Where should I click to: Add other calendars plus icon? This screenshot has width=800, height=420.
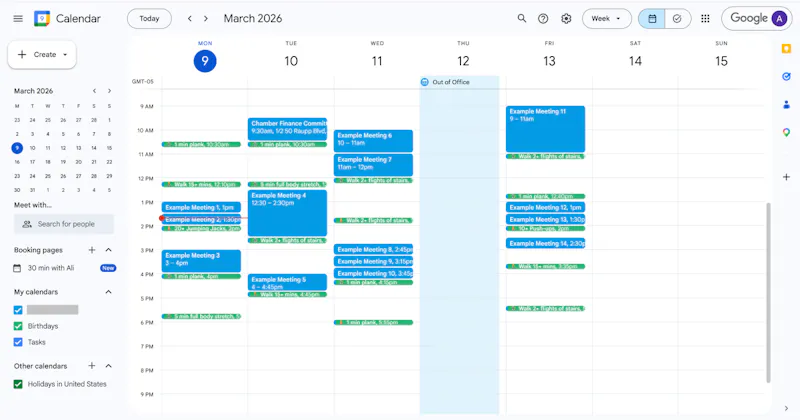point(92,366)
